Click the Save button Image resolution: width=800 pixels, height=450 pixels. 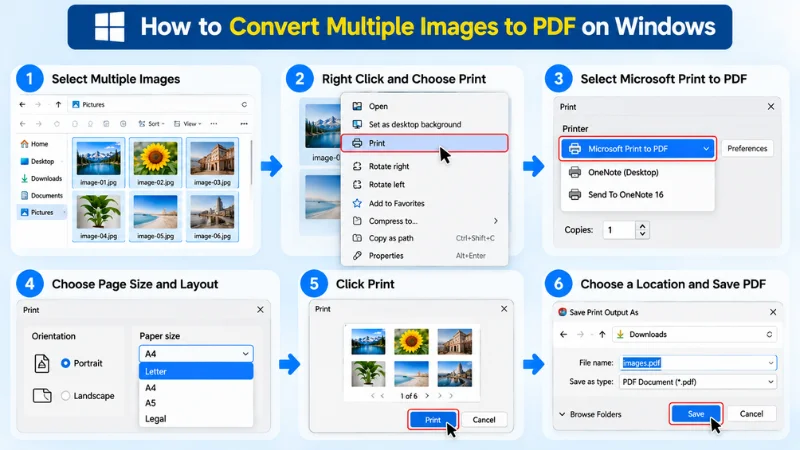(695, 414)
